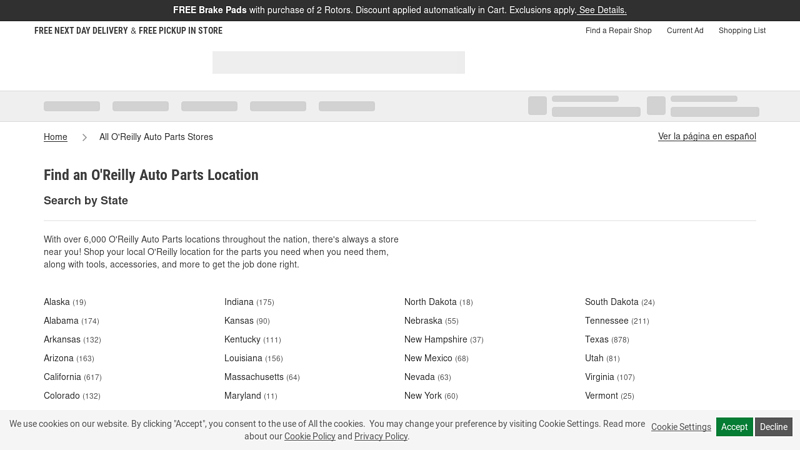
Task: Click the breadcrumb chevron separator icon
Action: click(85, 137)
